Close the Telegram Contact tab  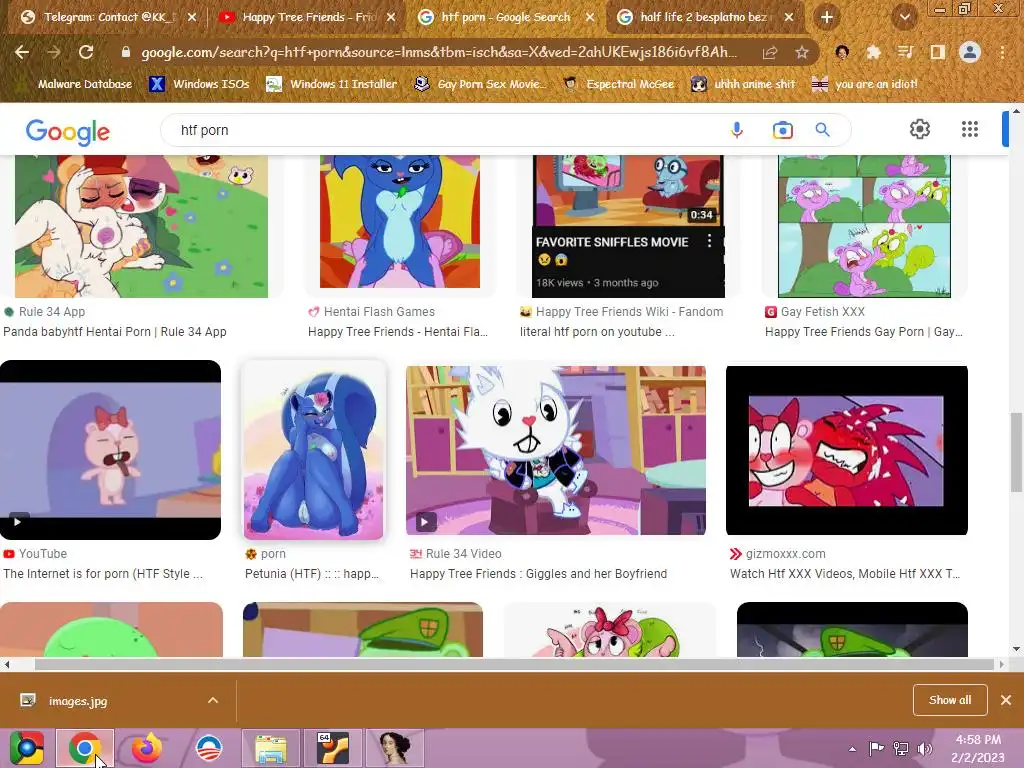(192, 17)
